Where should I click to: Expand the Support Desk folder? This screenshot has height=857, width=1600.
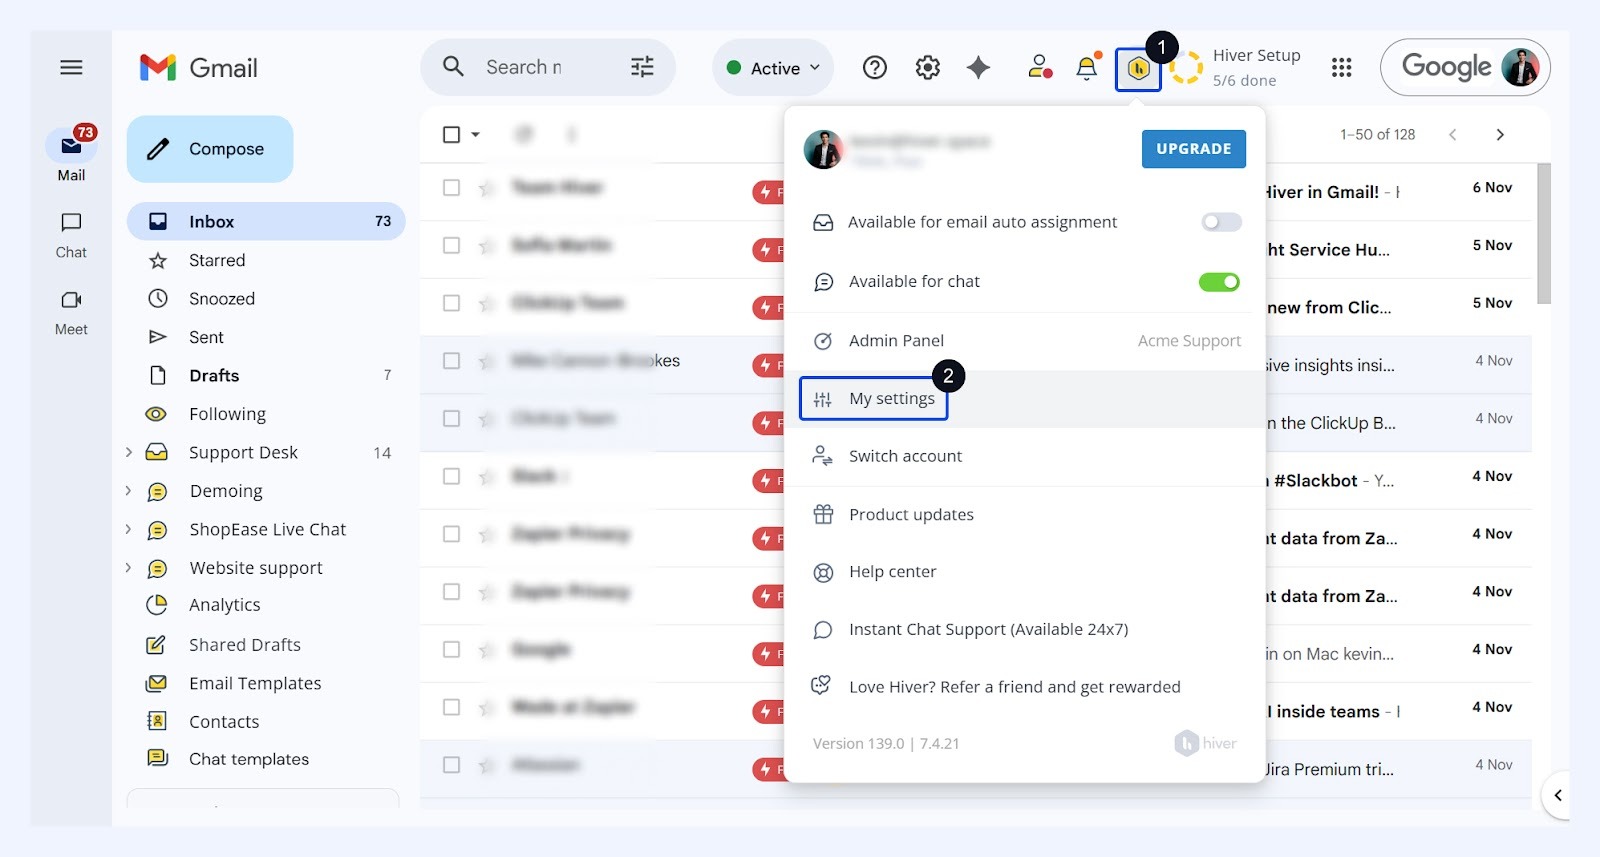(x=129, y=452)
